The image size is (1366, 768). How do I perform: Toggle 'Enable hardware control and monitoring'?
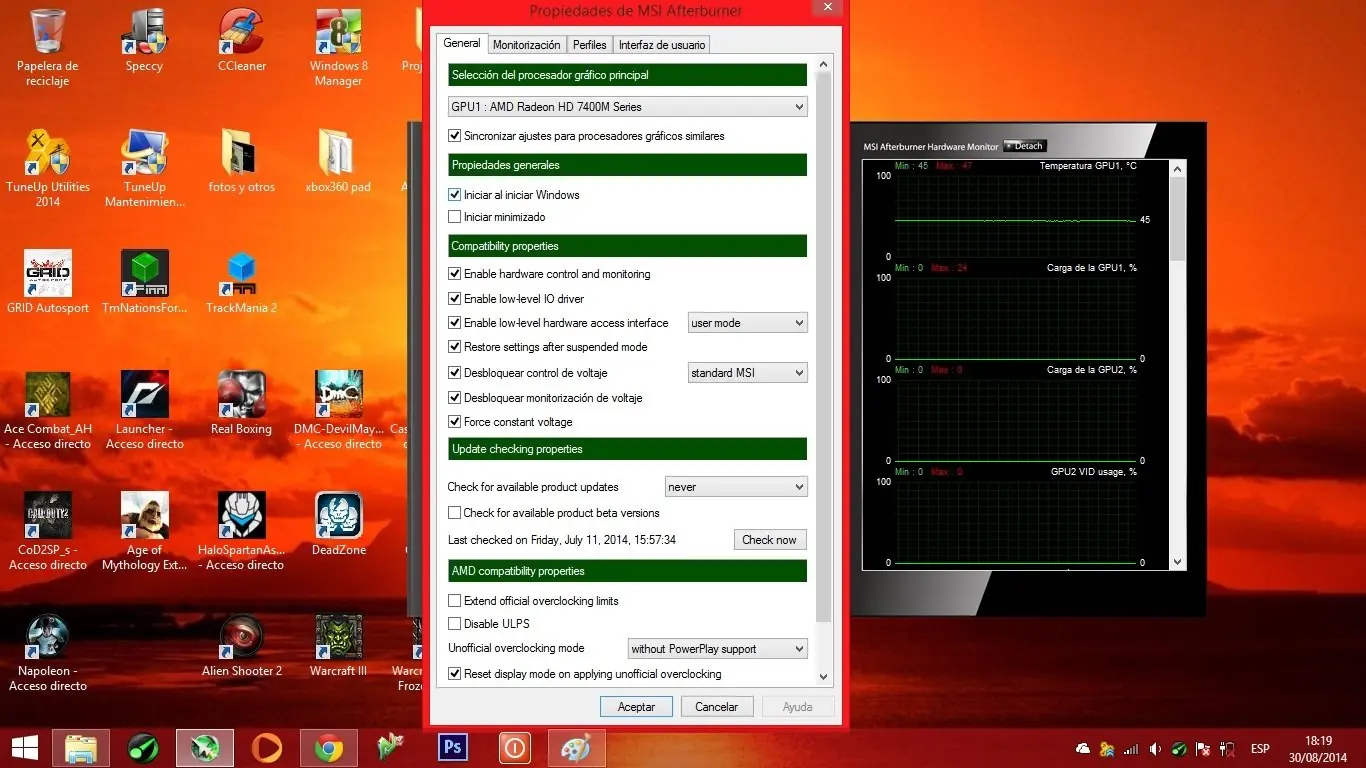[455, 274]
